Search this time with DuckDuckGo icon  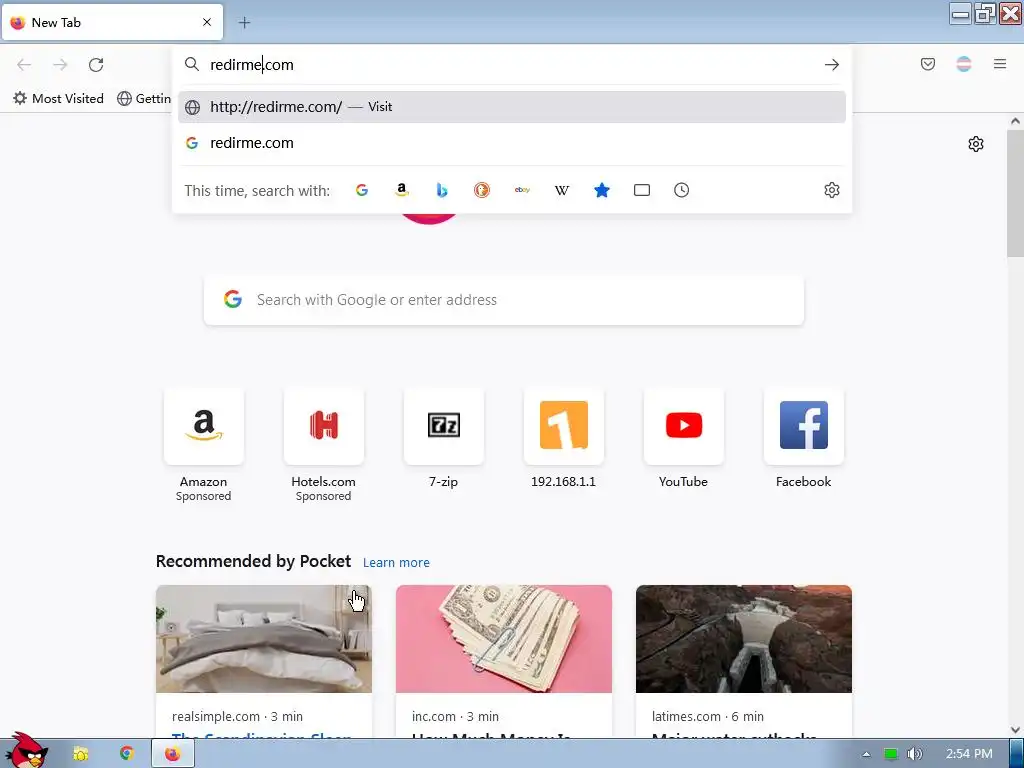pos(482,190)
